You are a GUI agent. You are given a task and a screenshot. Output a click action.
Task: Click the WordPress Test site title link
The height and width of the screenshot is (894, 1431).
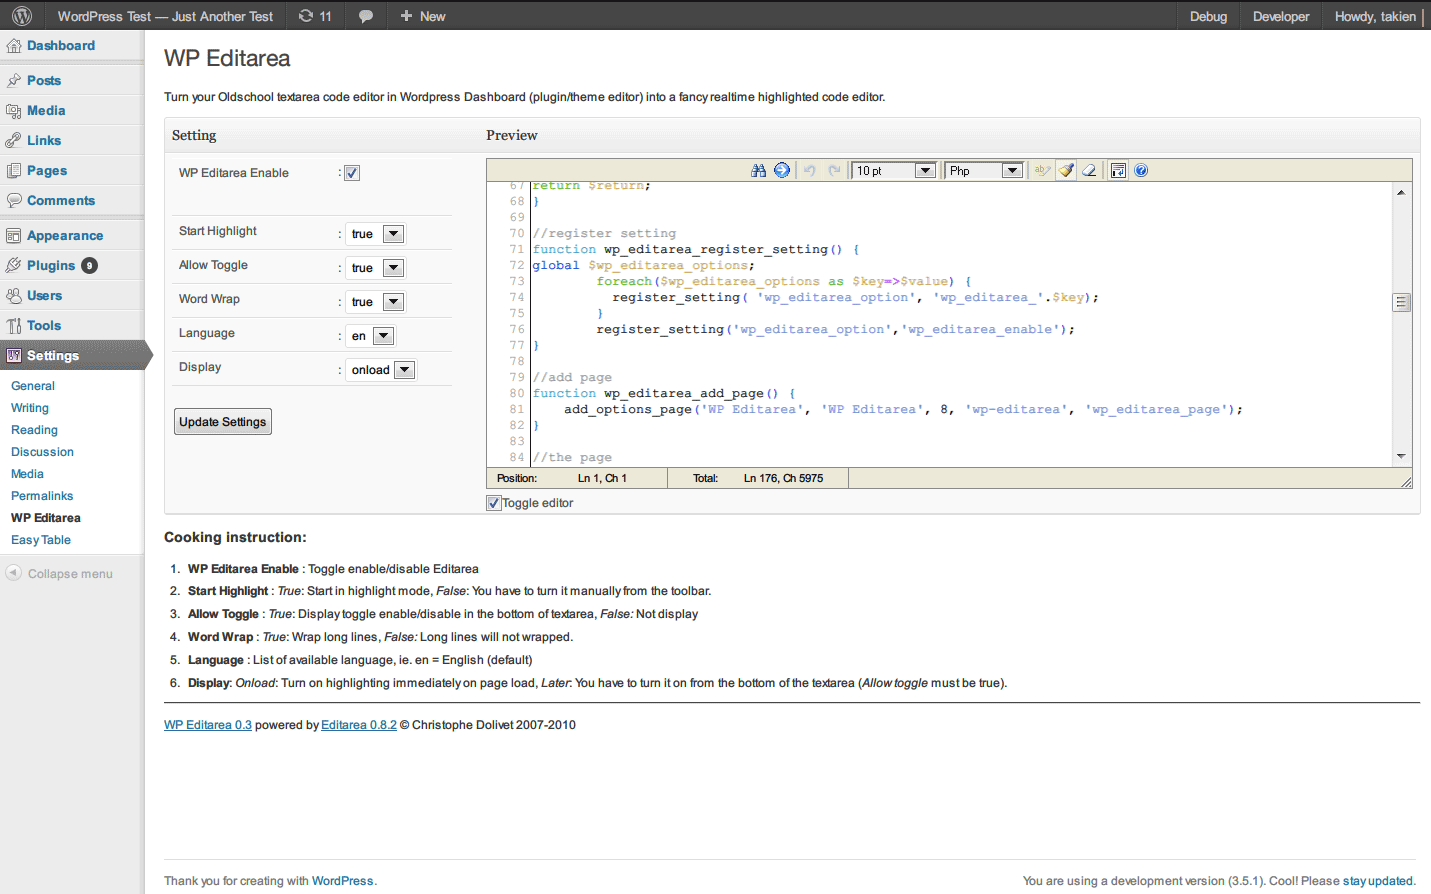tap(165, 16)
